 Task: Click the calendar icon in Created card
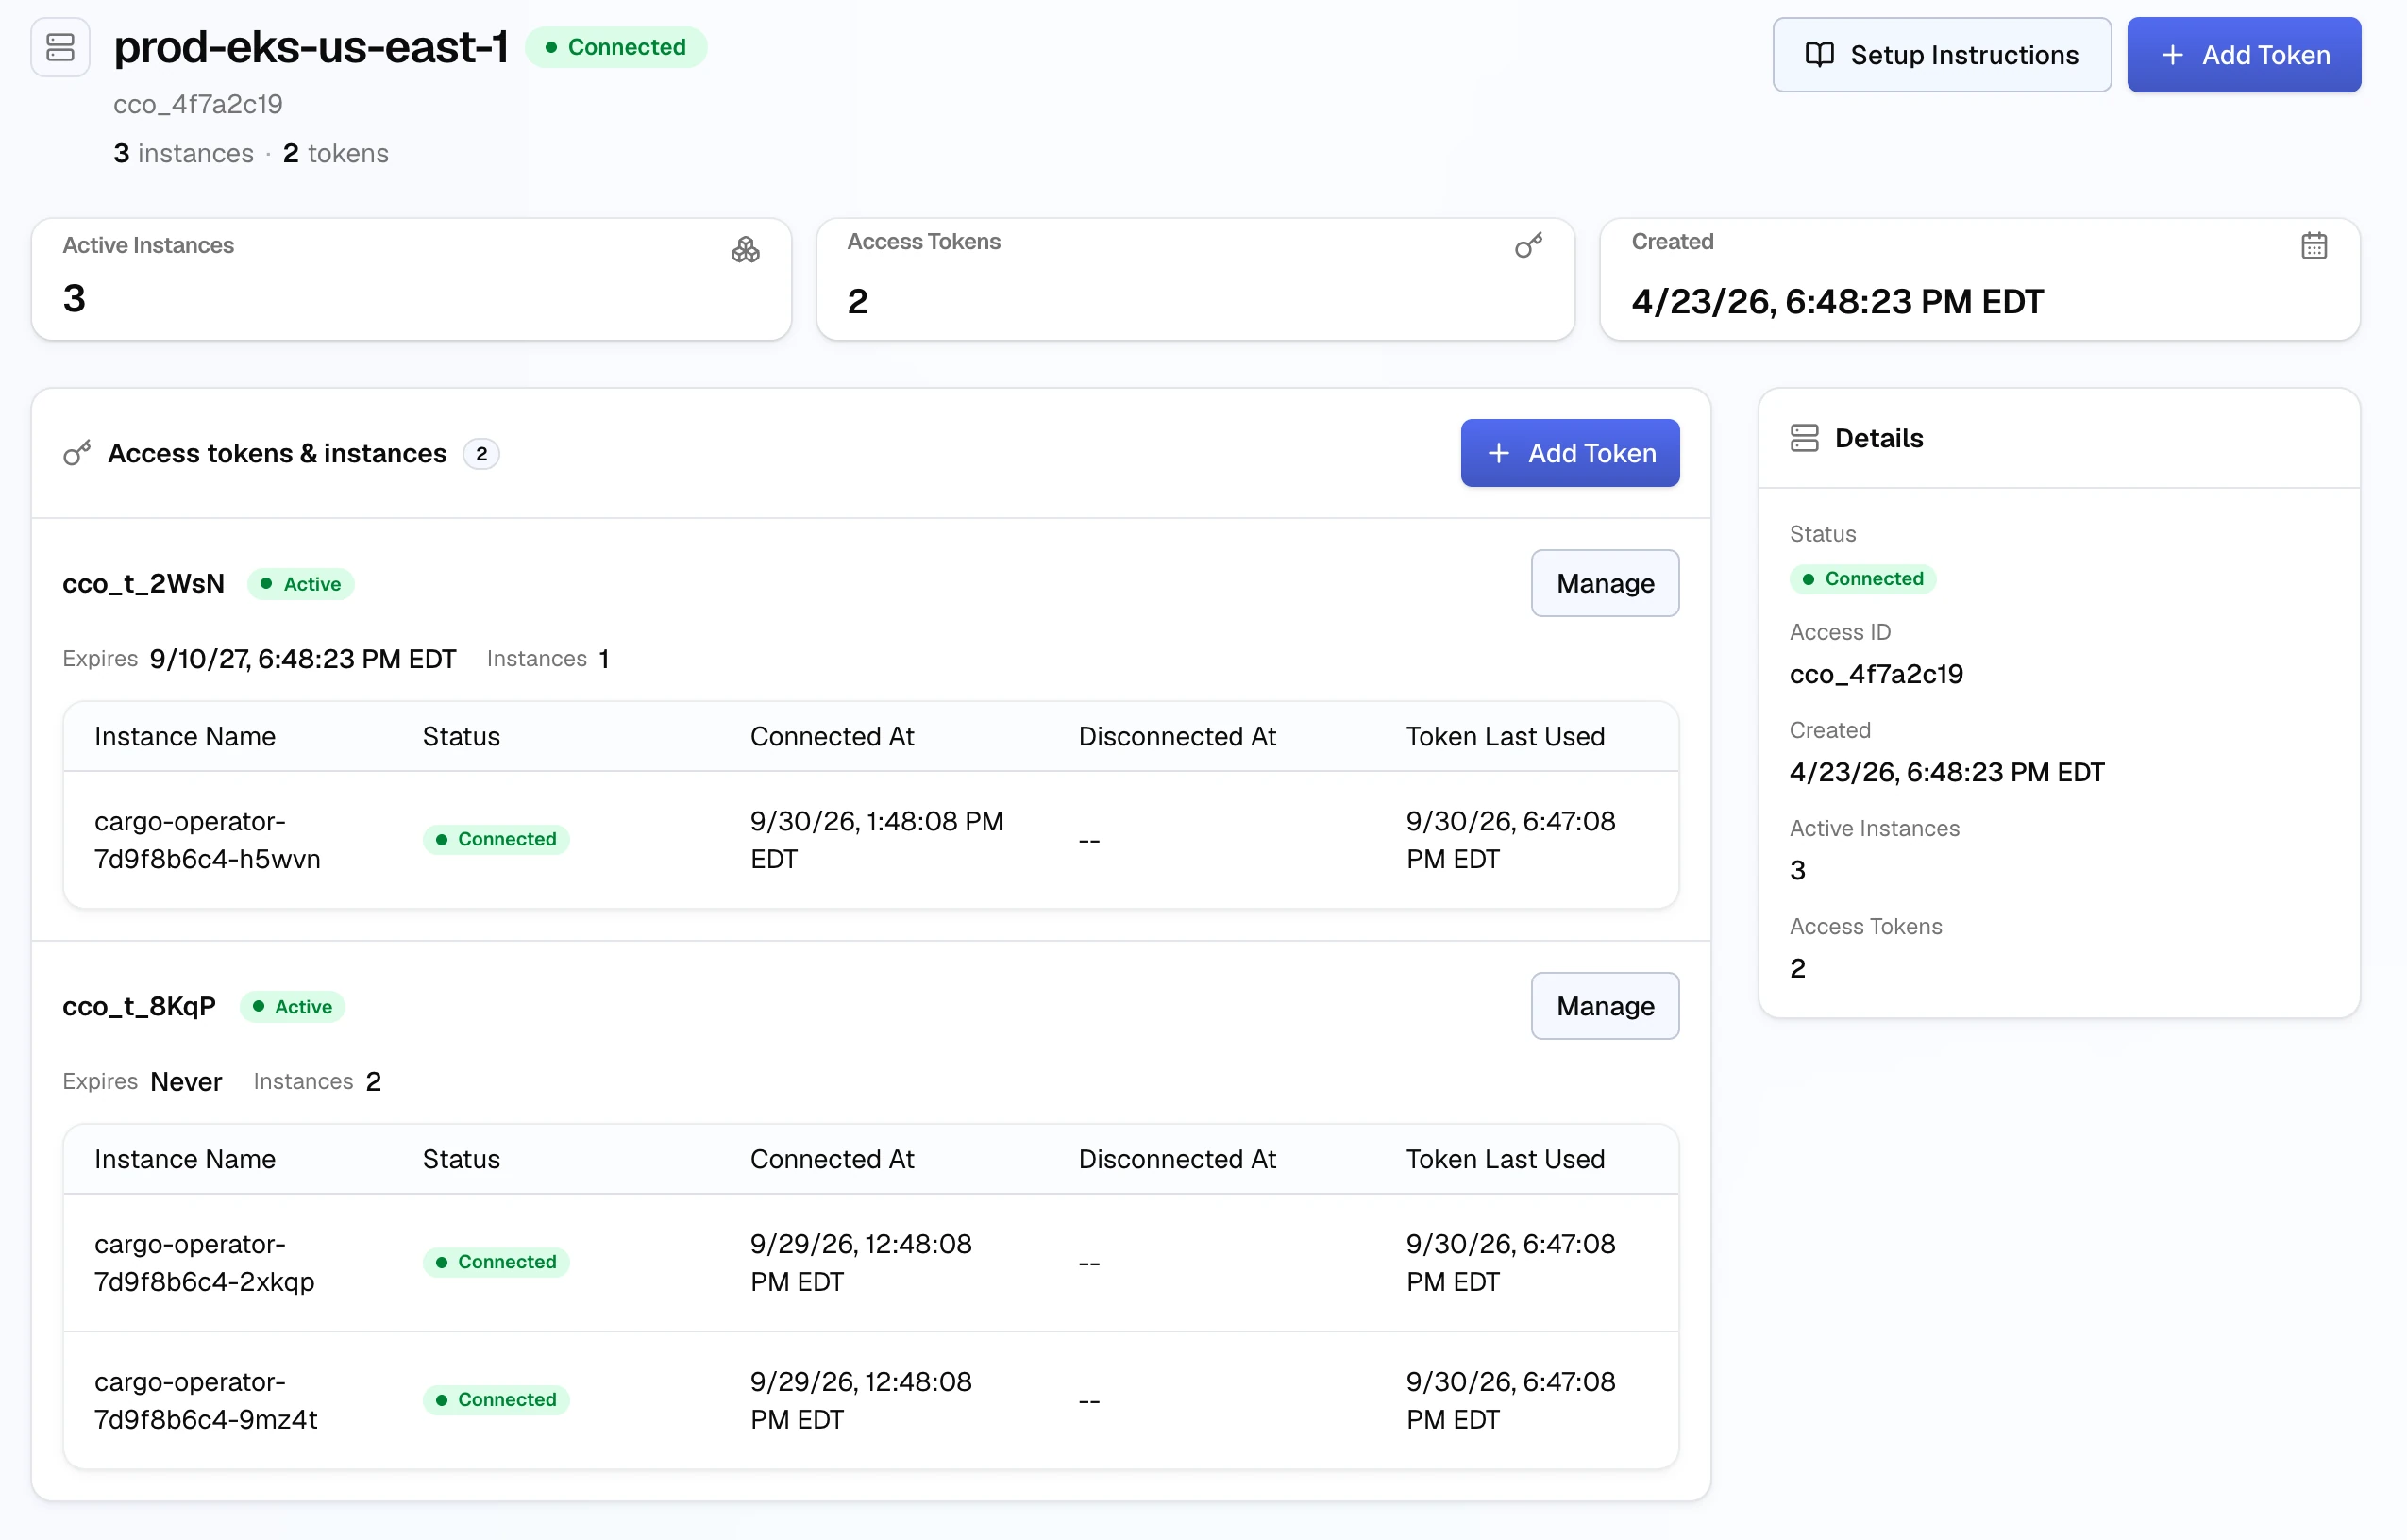2313,245
